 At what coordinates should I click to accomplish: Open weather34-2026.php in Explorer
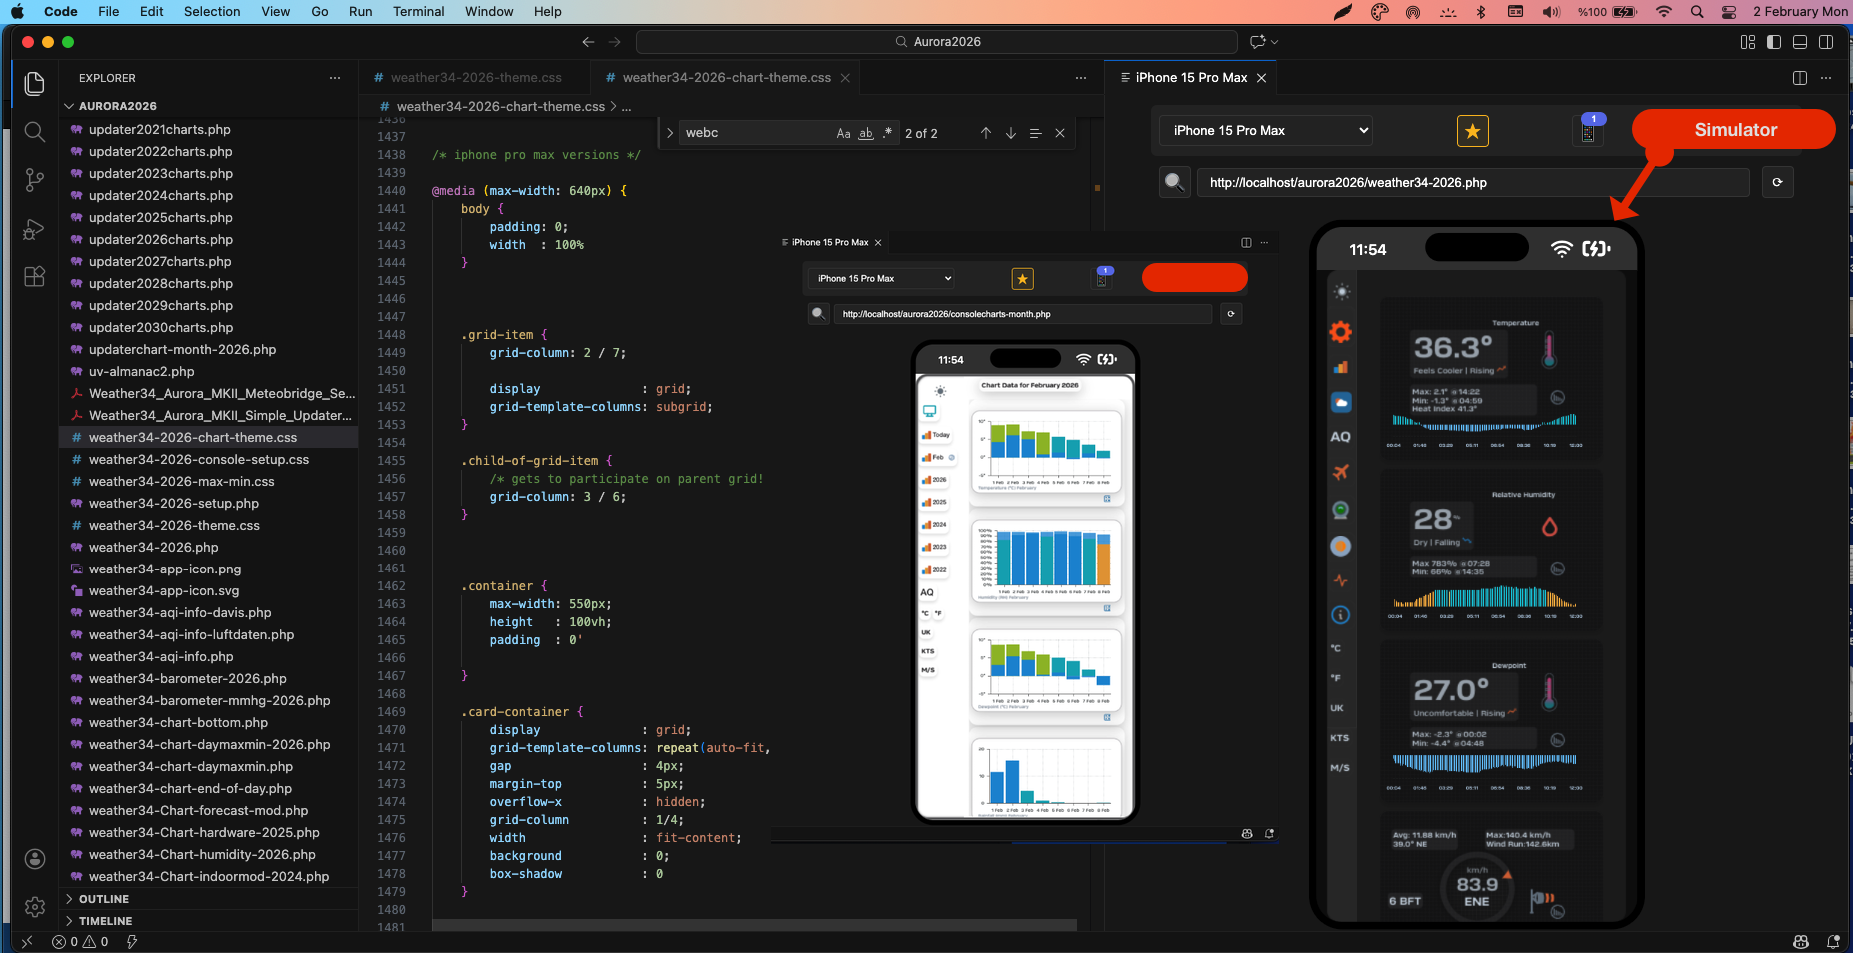coord(153,547)
